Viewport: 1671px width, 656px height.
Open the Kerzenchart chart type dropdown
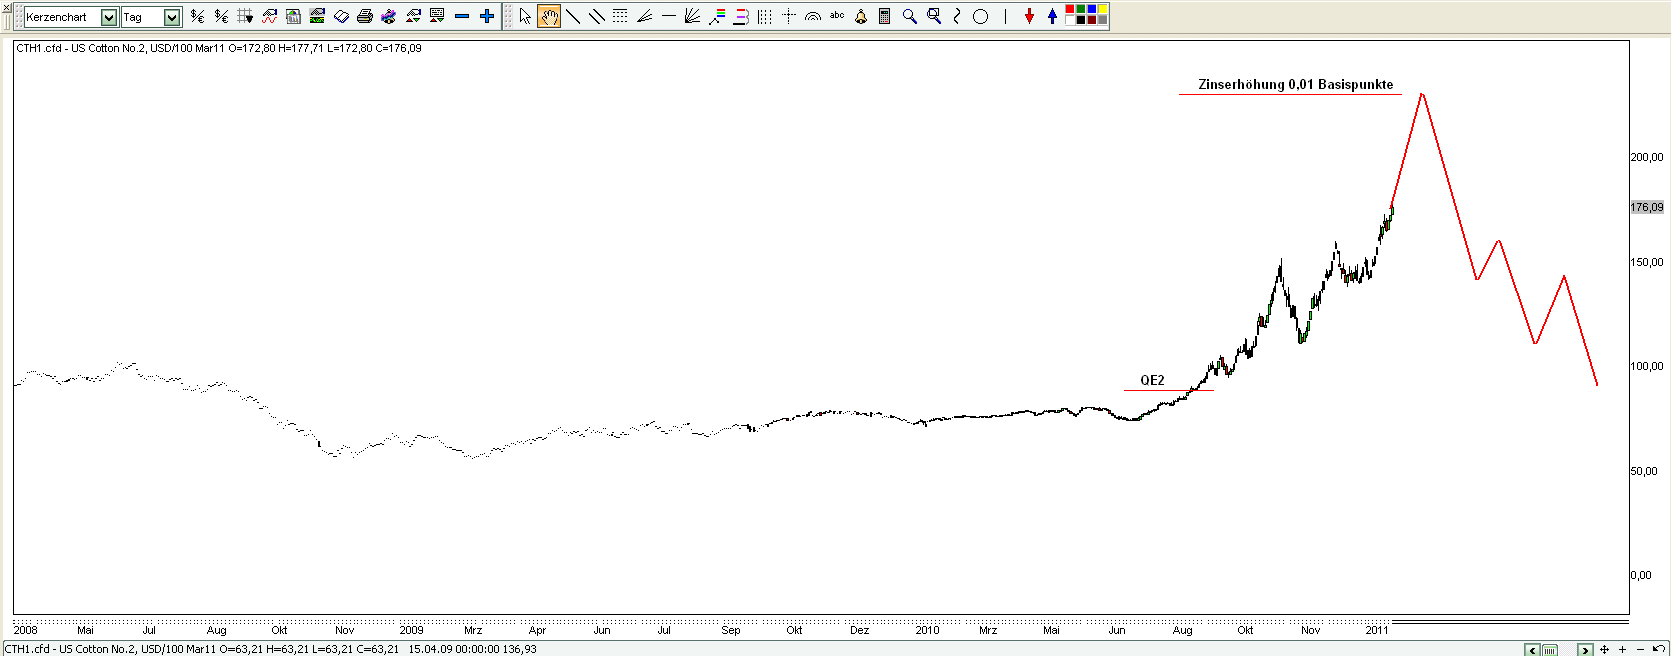(x=109, y=17)
